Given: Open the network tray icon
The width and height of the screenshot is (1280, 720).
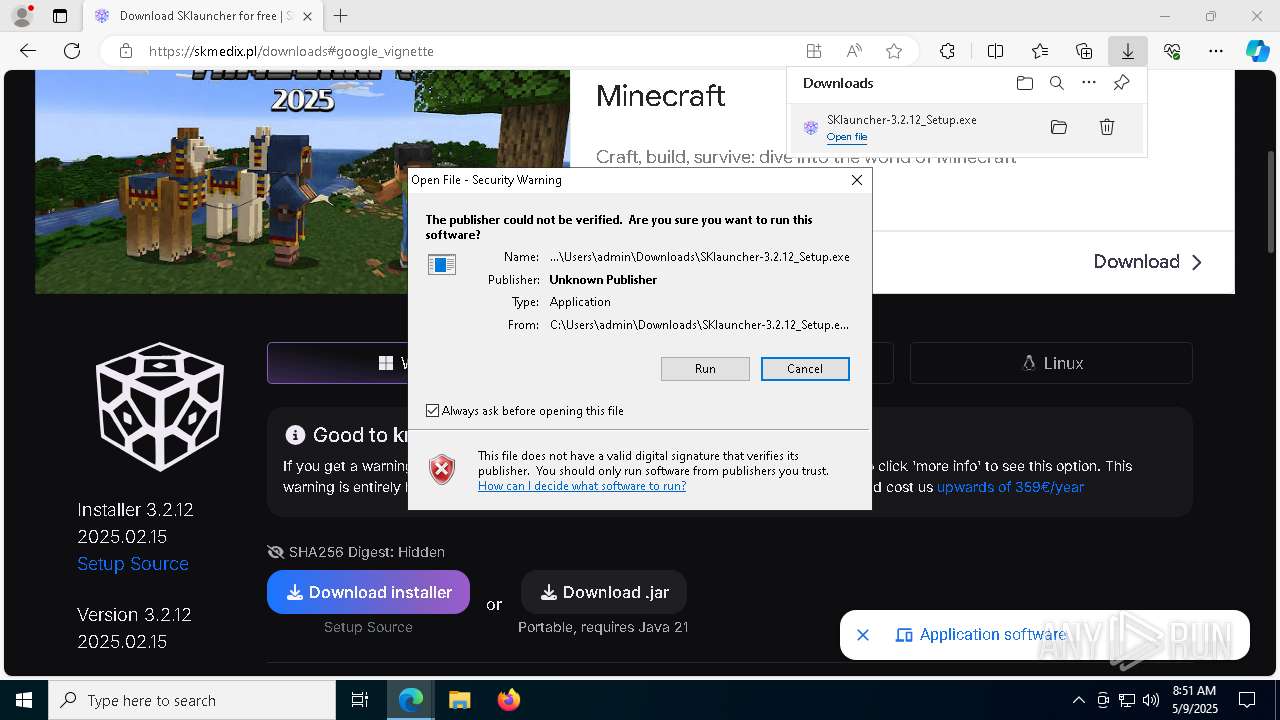Looking at the screenshot, I should [1126, 700].
